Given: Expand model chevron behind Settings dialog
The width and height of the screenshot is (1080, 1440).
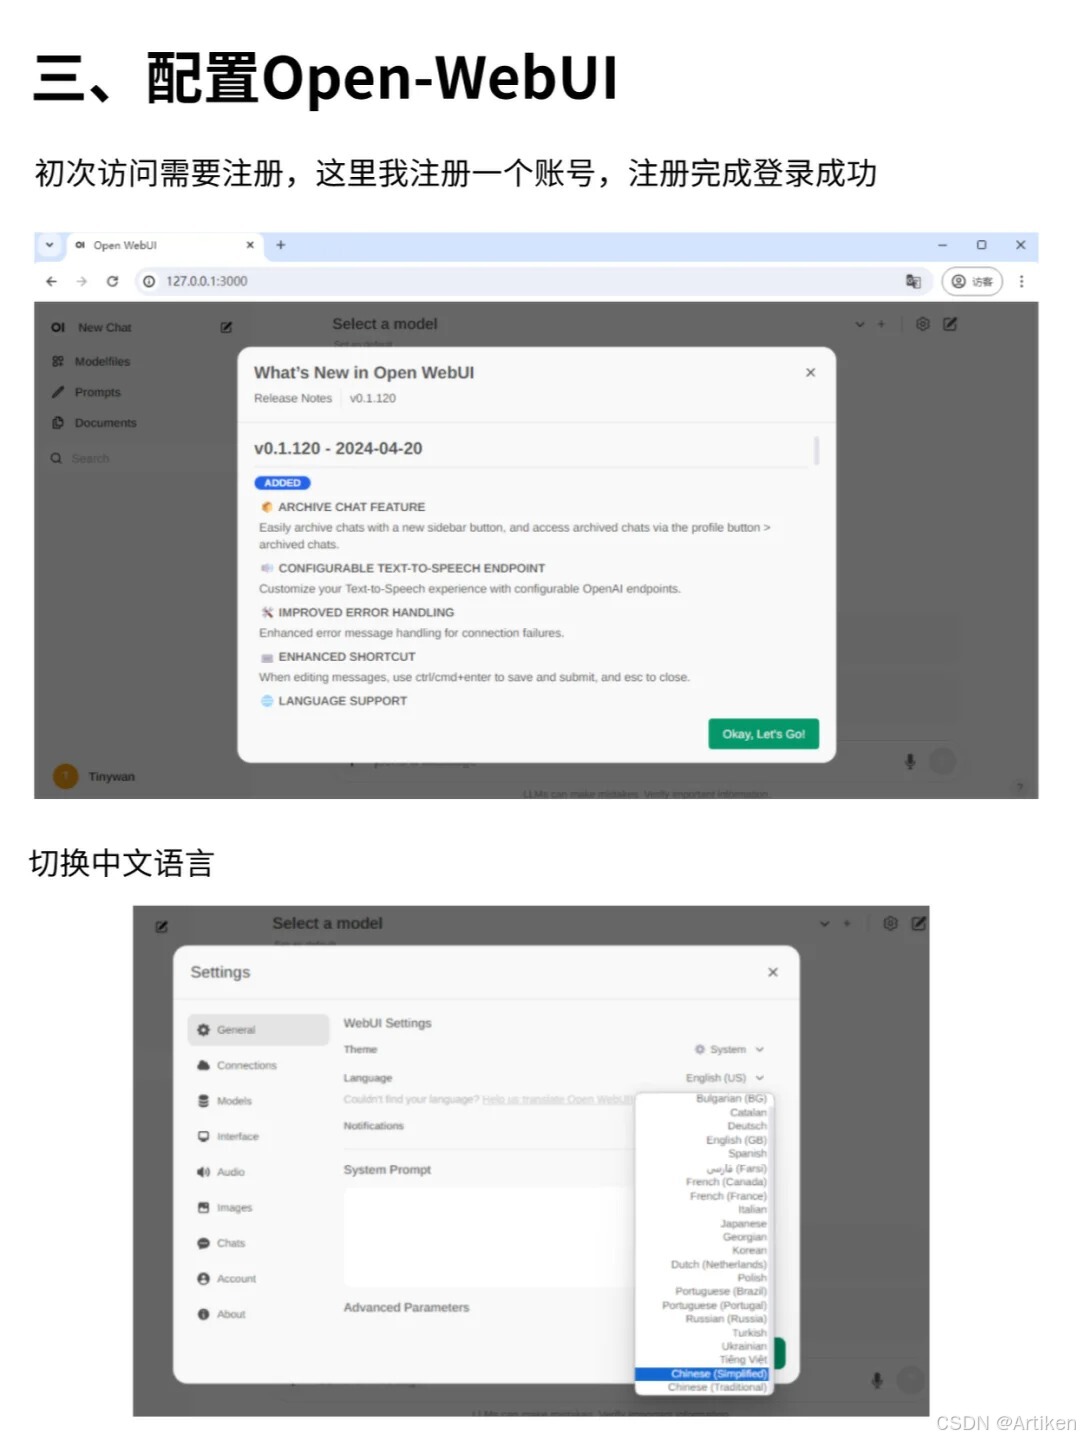Looking at the screenshot, I should click(825, 924).
